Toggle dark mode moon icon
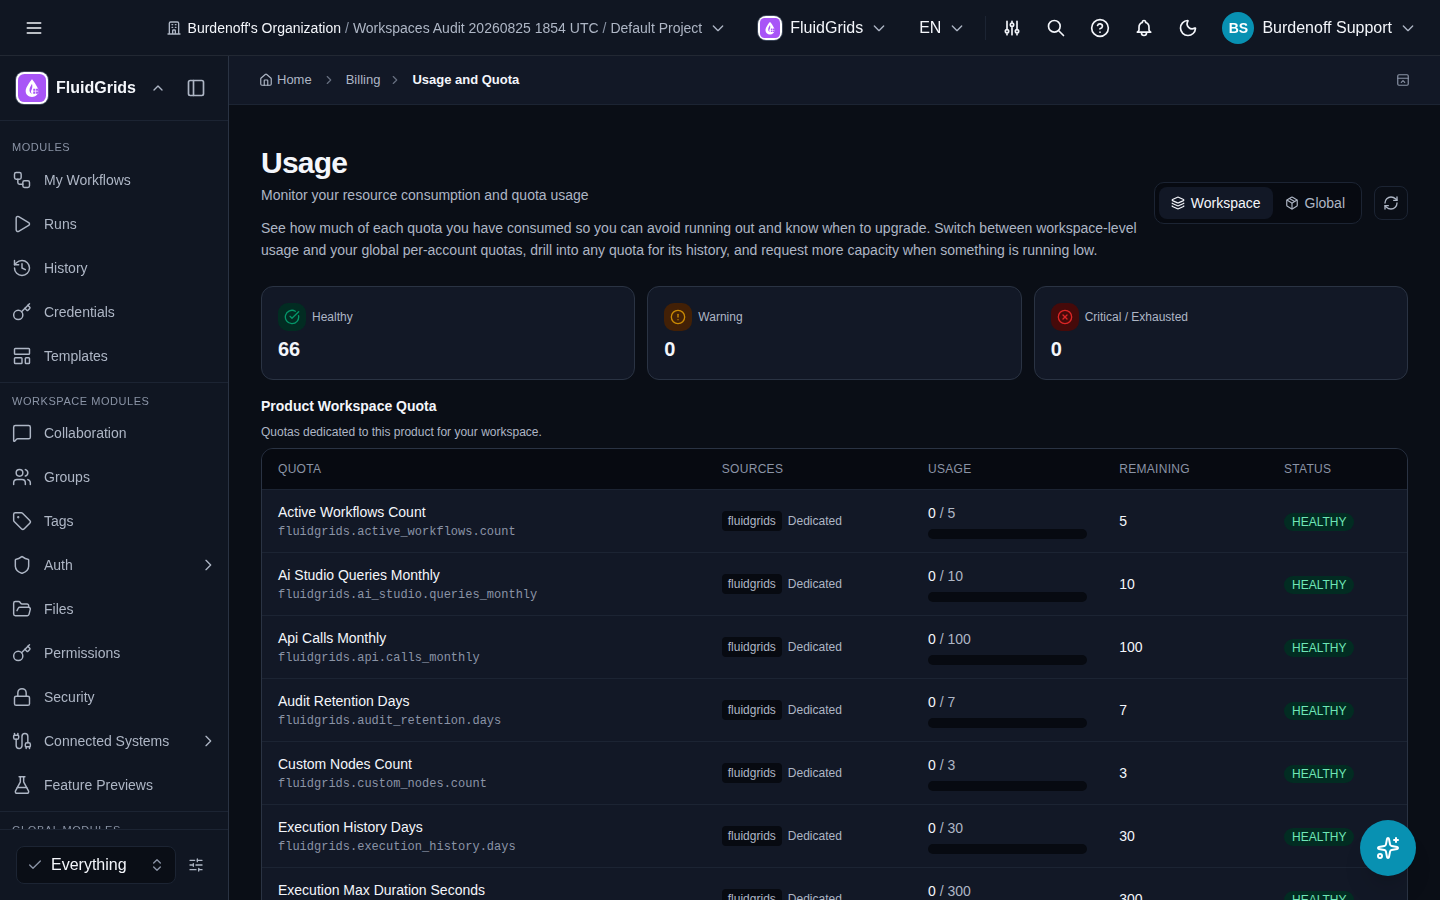Image resolution: width=1440 pixels, height=900 pixels. tap(1188, 28)
